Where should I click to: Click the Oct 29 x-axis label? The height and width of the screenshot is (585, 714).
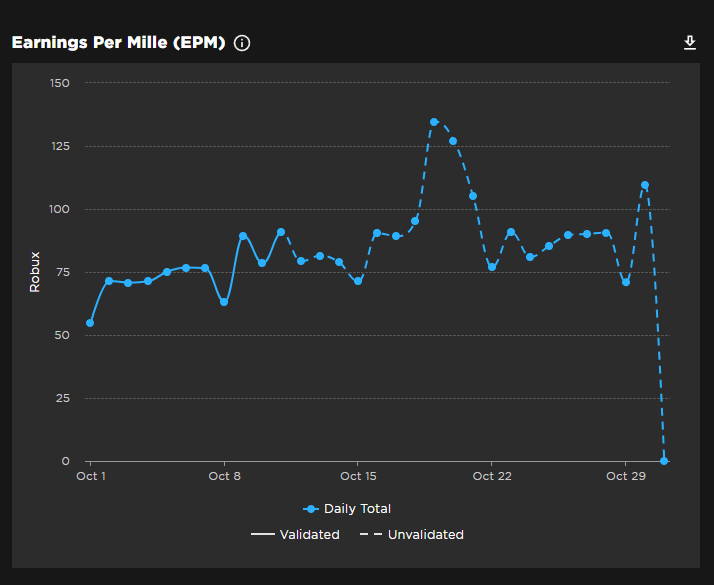click(x=626, y=476)
